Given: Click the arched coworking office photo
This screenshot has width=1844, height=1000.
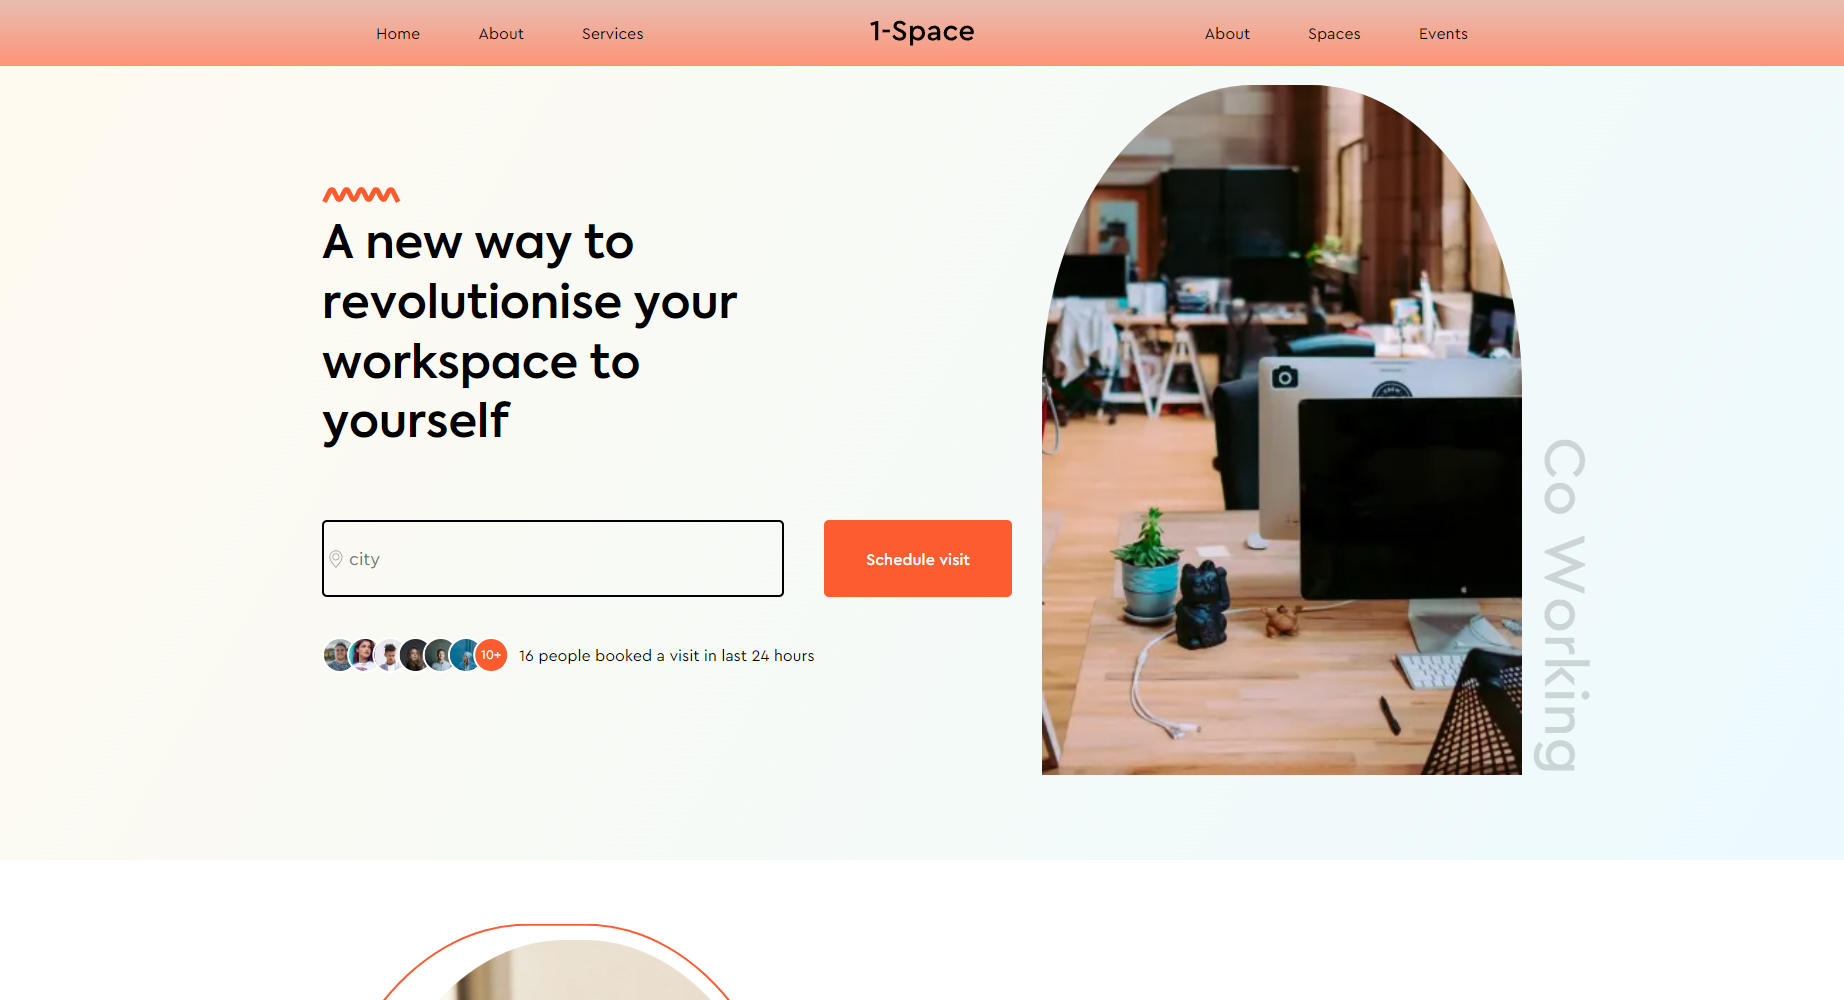Looking at the screenshot, I should click(1282, 430).
